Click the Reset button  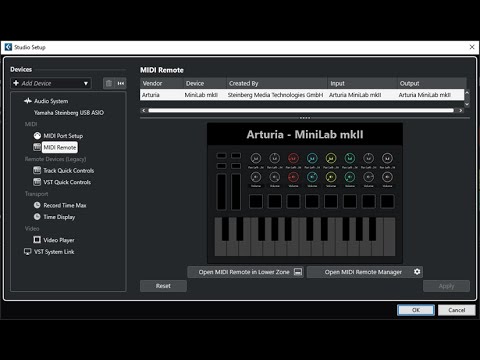(x=163, y=286)
